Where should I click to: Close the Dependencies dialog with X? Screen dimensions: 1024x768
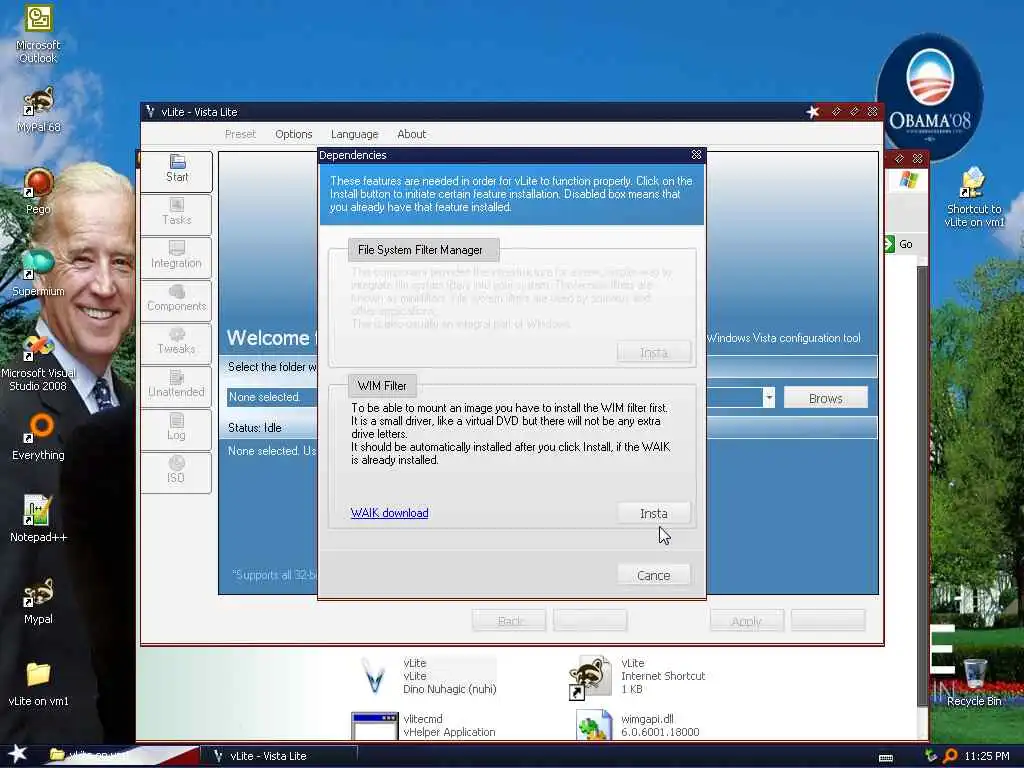point(696,155)
